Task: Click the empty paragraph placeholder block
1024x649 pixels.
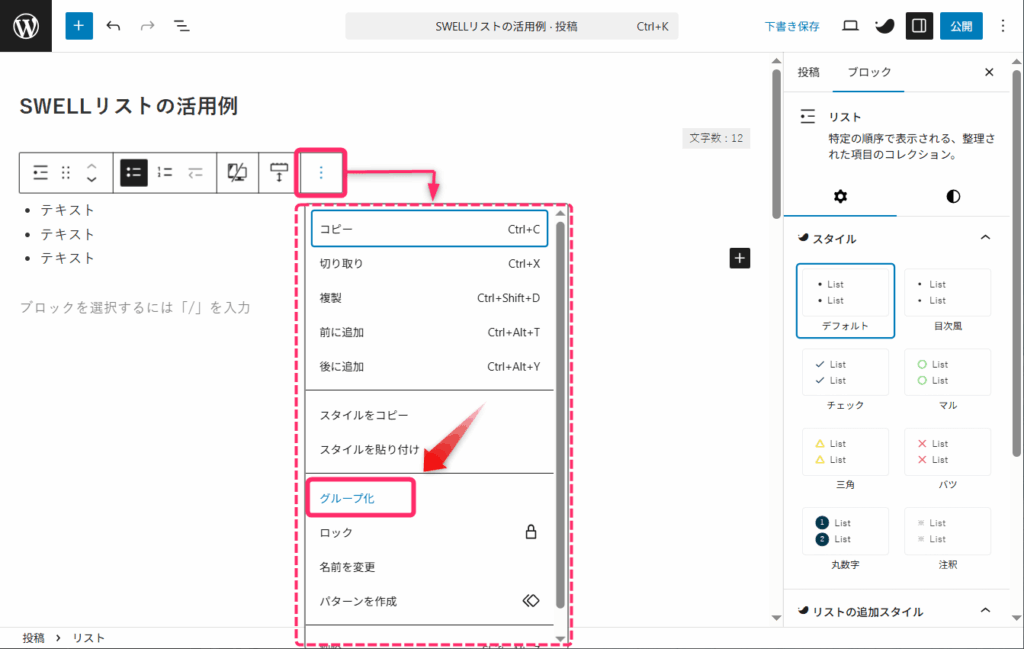Action: (135, 307)
